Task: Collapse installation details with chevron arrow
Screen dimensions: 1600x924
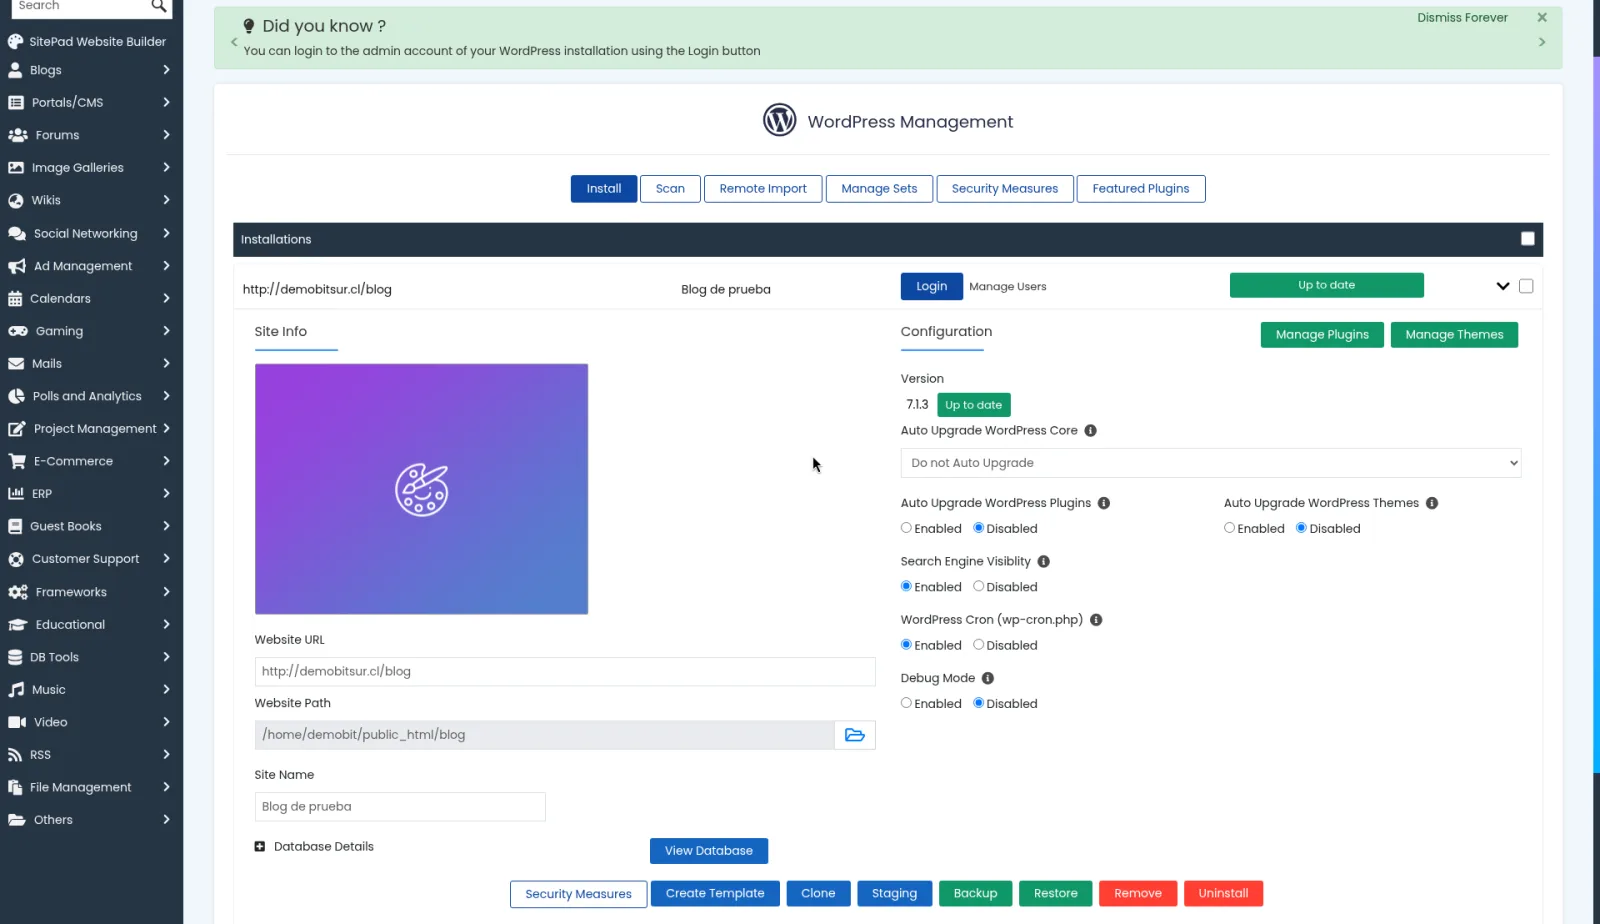Action: 1502,286
